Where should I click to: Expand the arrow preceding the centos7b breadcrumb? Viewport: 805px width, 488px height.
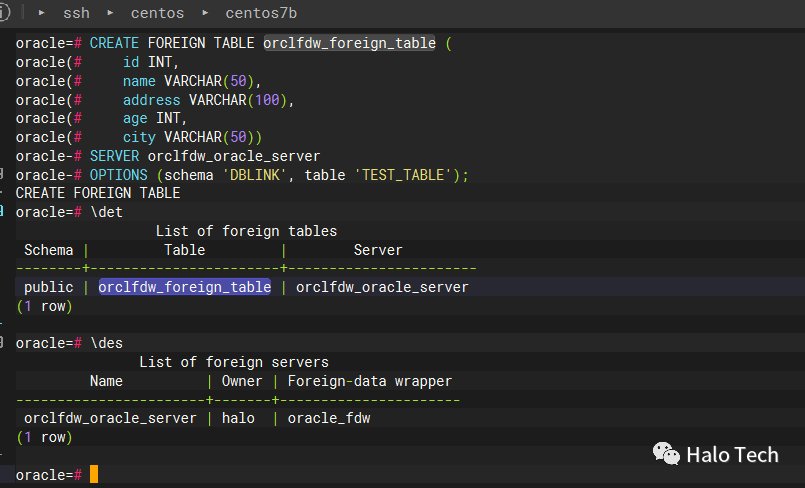point(205,13)
